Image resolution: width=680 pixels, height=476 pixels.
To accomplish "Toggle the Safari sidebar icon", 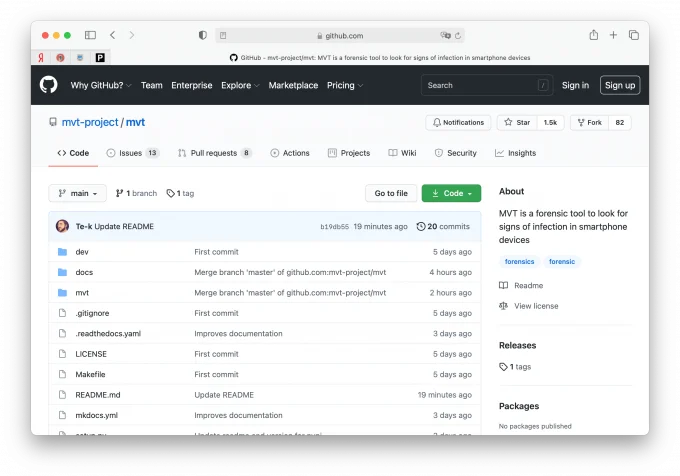I will 90,35.
